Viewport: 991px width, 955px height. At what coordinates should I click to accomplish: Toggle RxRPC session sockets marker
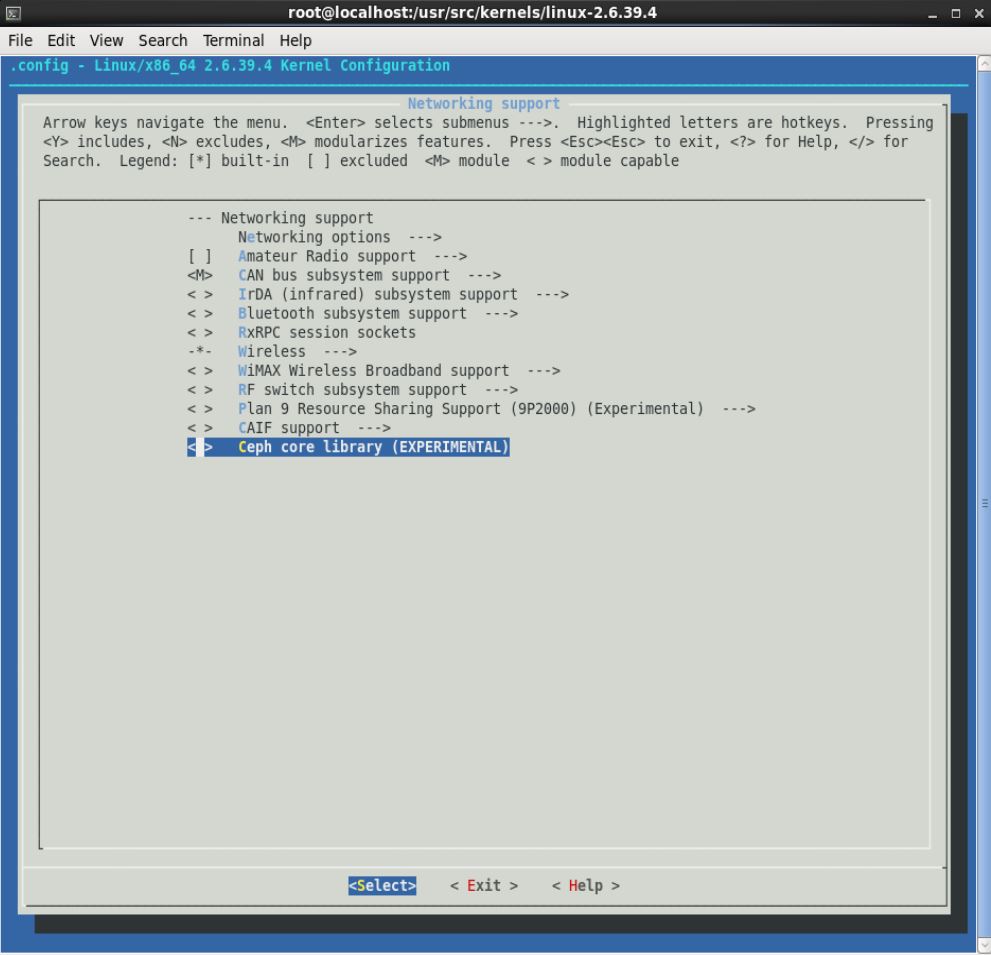coord(200,332)
